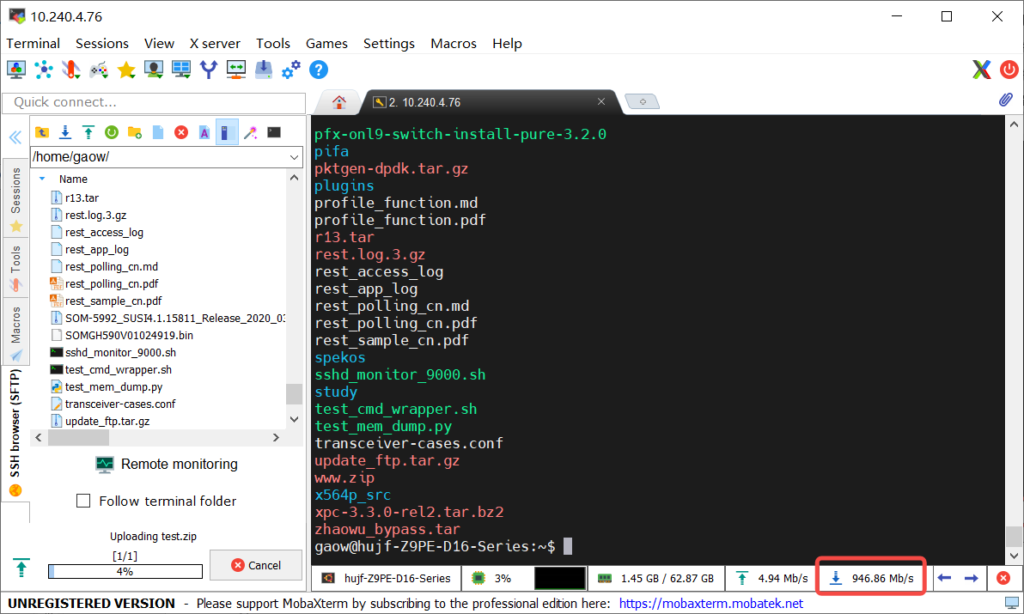The image size is (1024, 614).
Task: Click the Quick connect input field
Action: click(x=154, y=102)
